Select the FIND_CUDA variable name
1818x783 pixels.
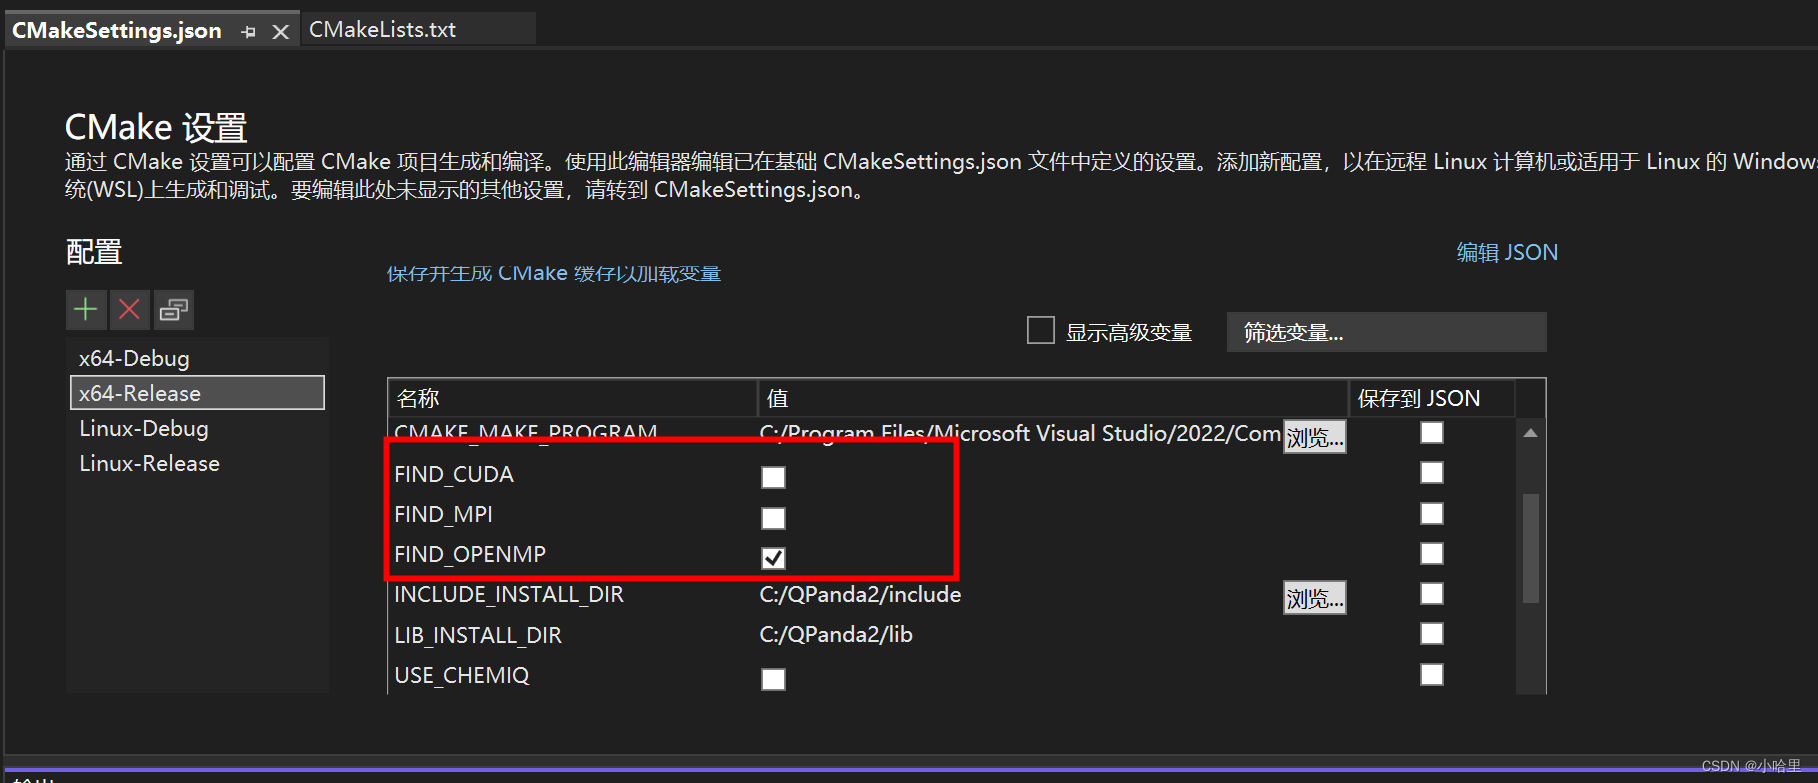454,474
